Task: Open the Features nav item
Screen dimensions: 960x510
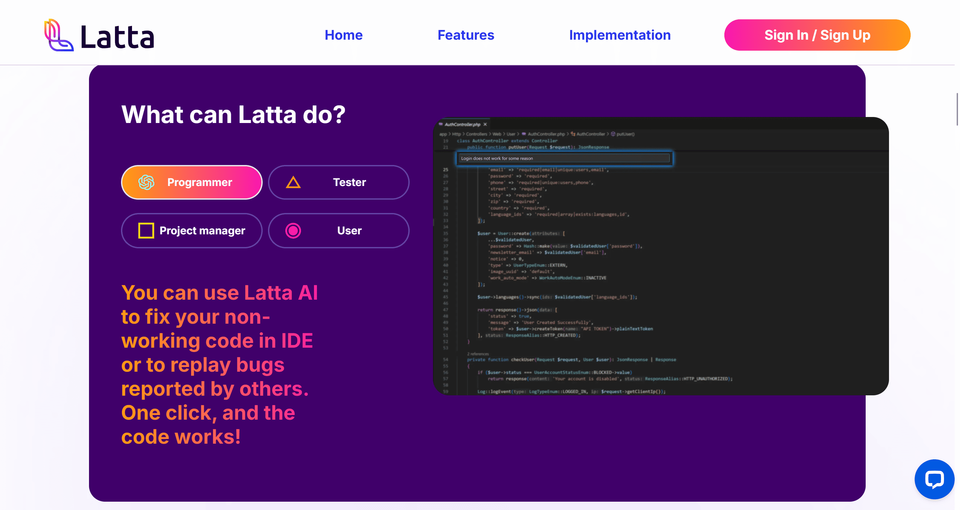Action: (465, 35)
